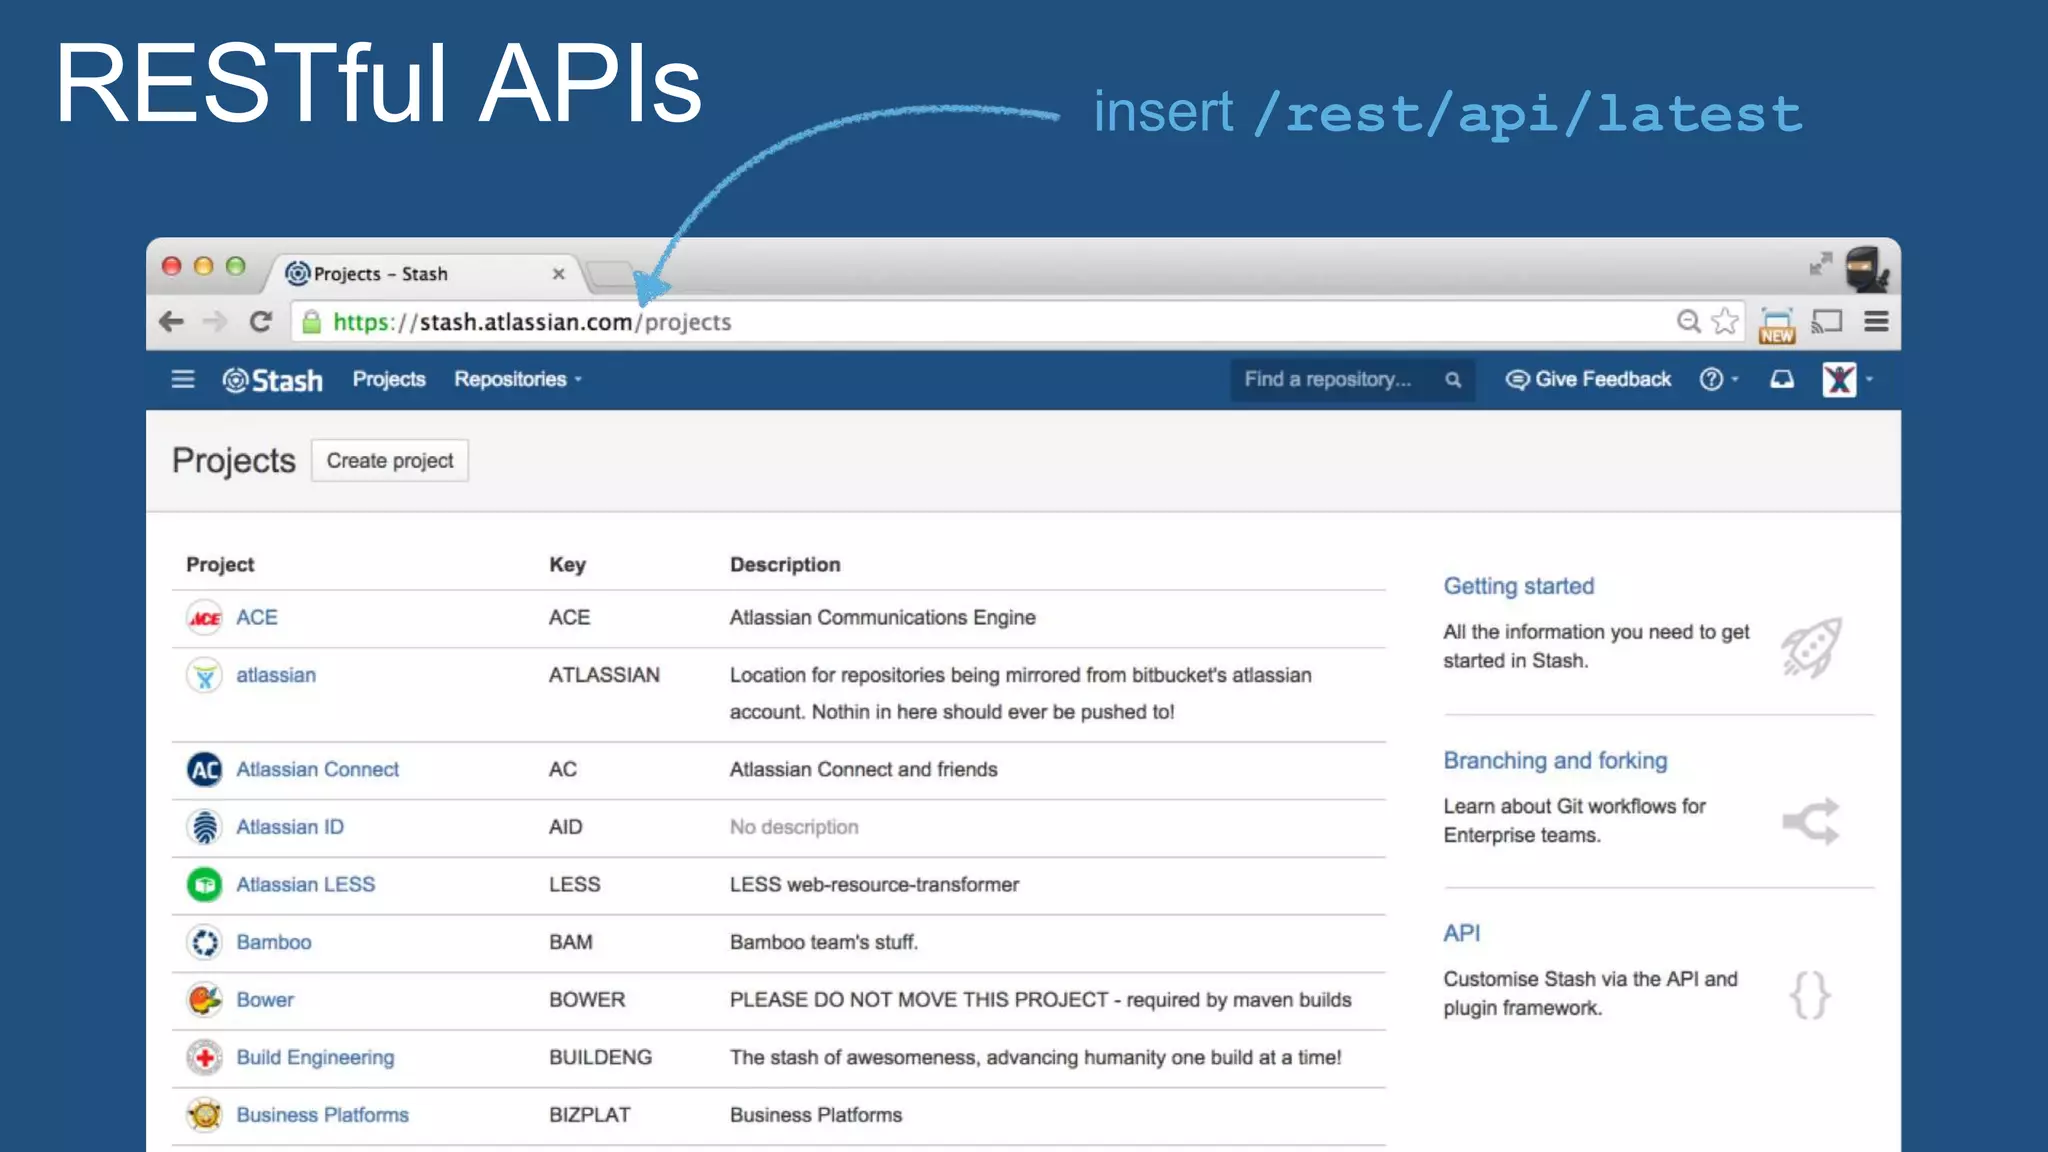Screen dimensions: 2048x1152
Task: Click the ACE project avatar icon
Action: (x=205, y=618)
